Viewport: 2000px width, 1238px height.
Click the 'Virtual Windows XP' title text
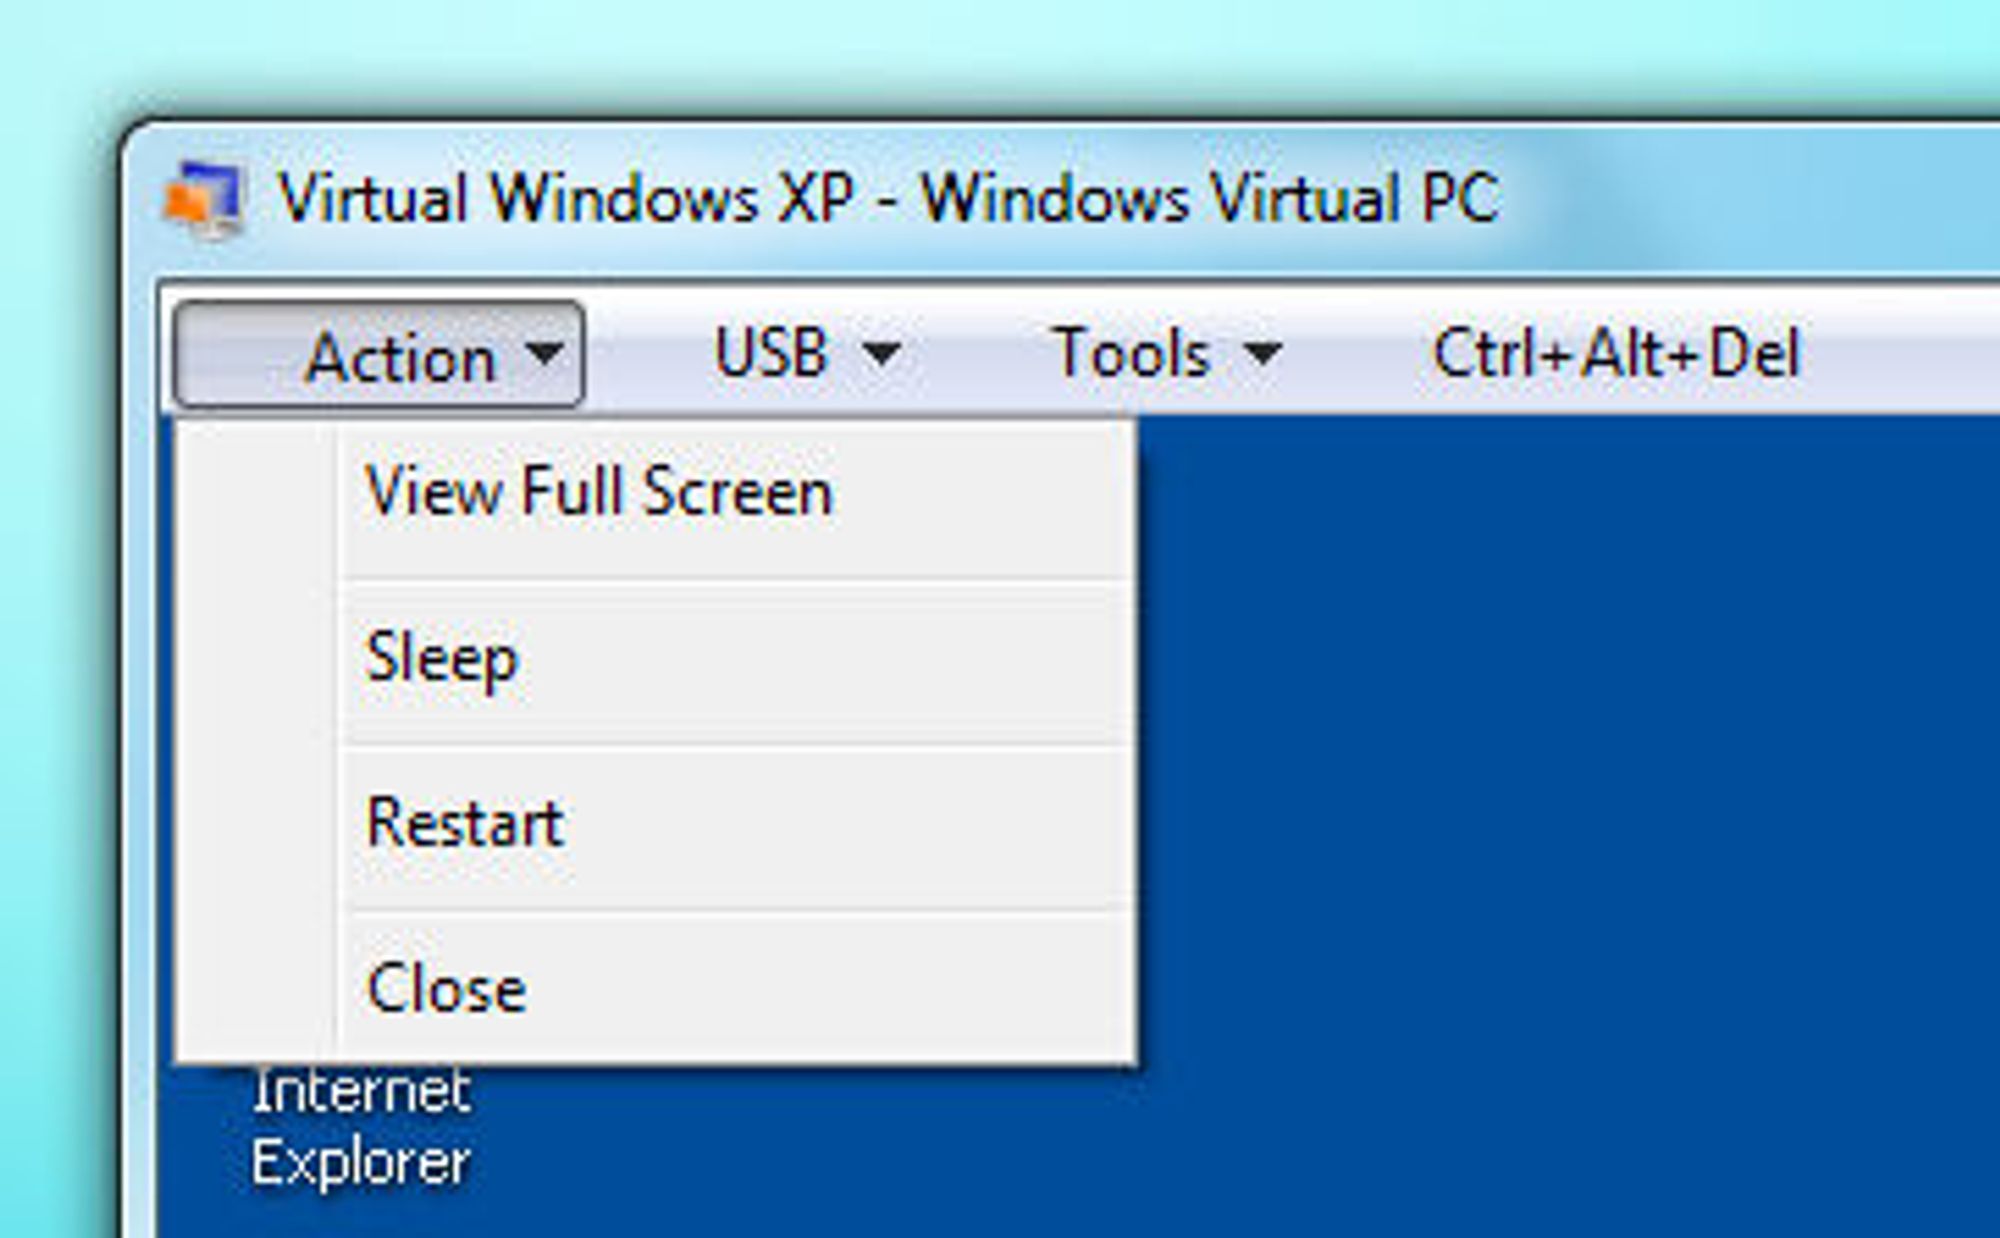pos(566,197)
